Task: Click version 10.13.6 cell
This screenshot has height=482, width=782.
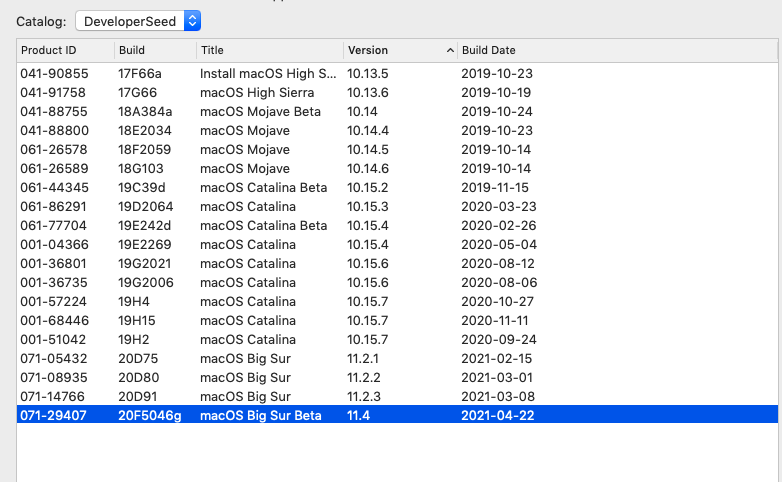Action: pos(368,93)
